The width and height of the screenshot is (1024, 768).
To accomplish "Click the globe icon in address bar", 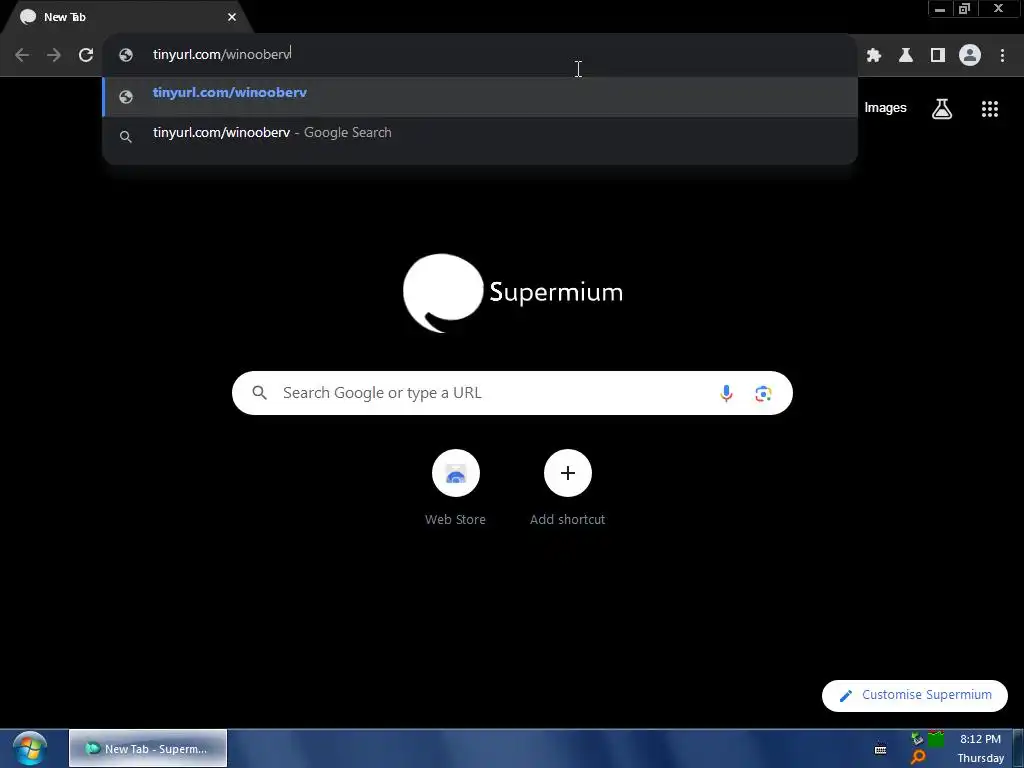I will coord(126,55).
